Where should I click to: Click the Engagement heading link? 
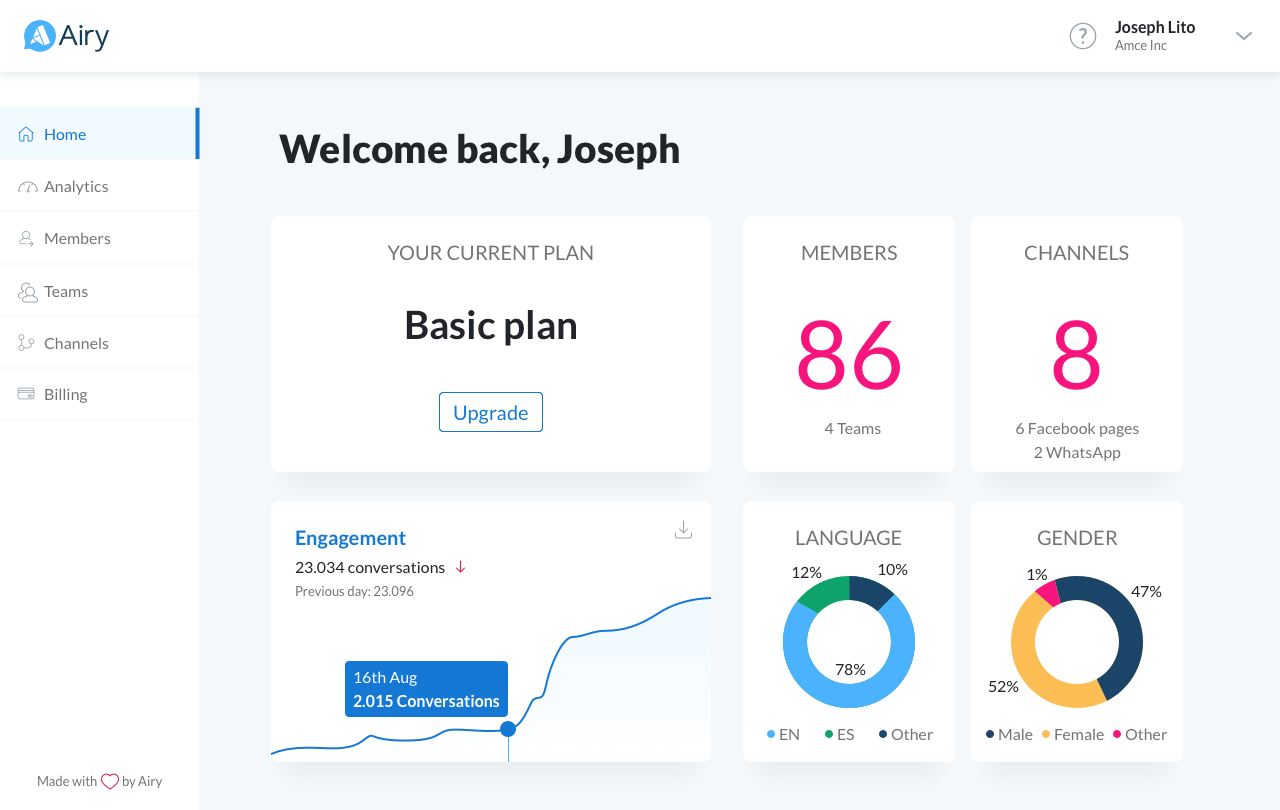pos(350,538)
